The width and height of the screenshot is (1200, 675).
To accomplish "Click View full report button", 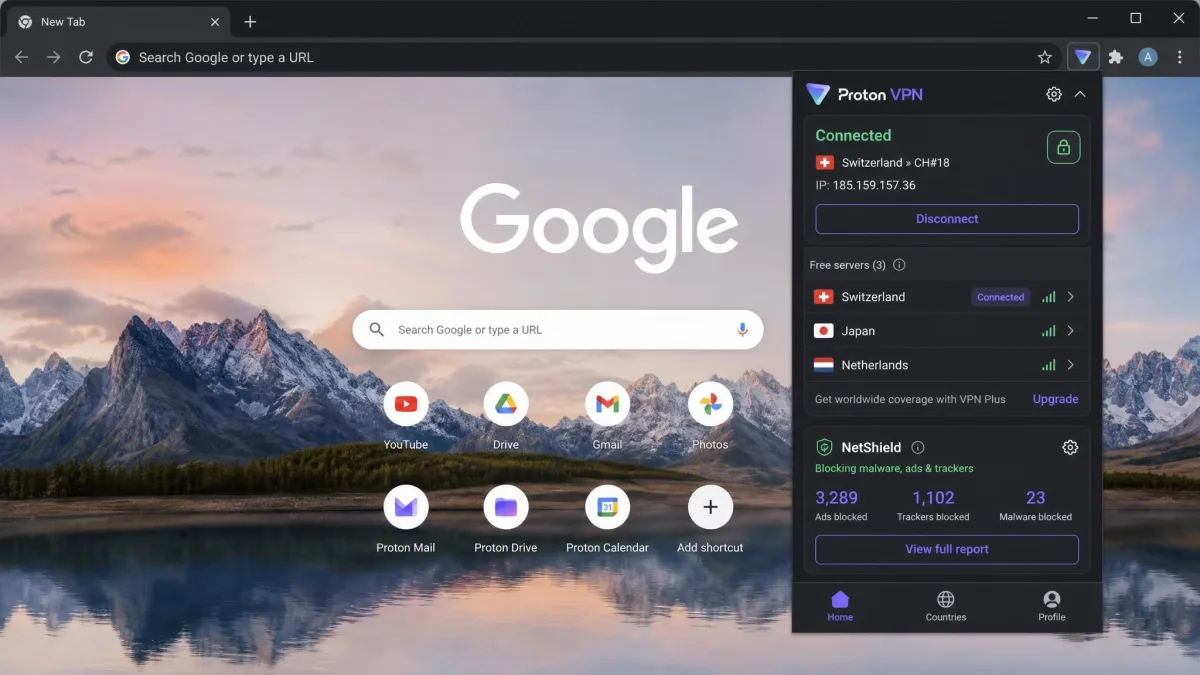I will click(947, 549).
